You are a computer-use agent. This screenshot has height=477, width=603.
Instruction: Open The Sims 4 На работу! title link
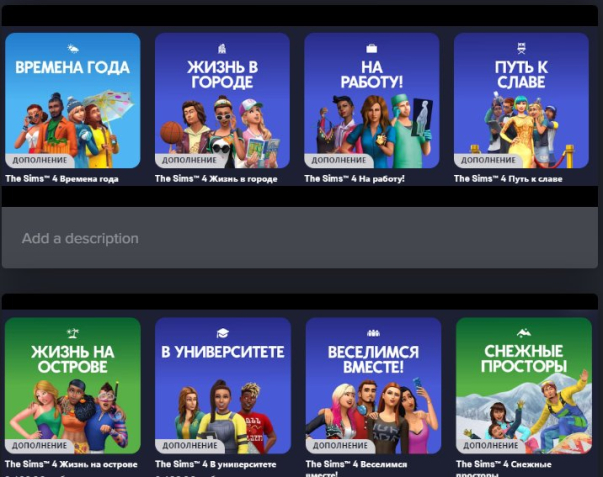360,179
